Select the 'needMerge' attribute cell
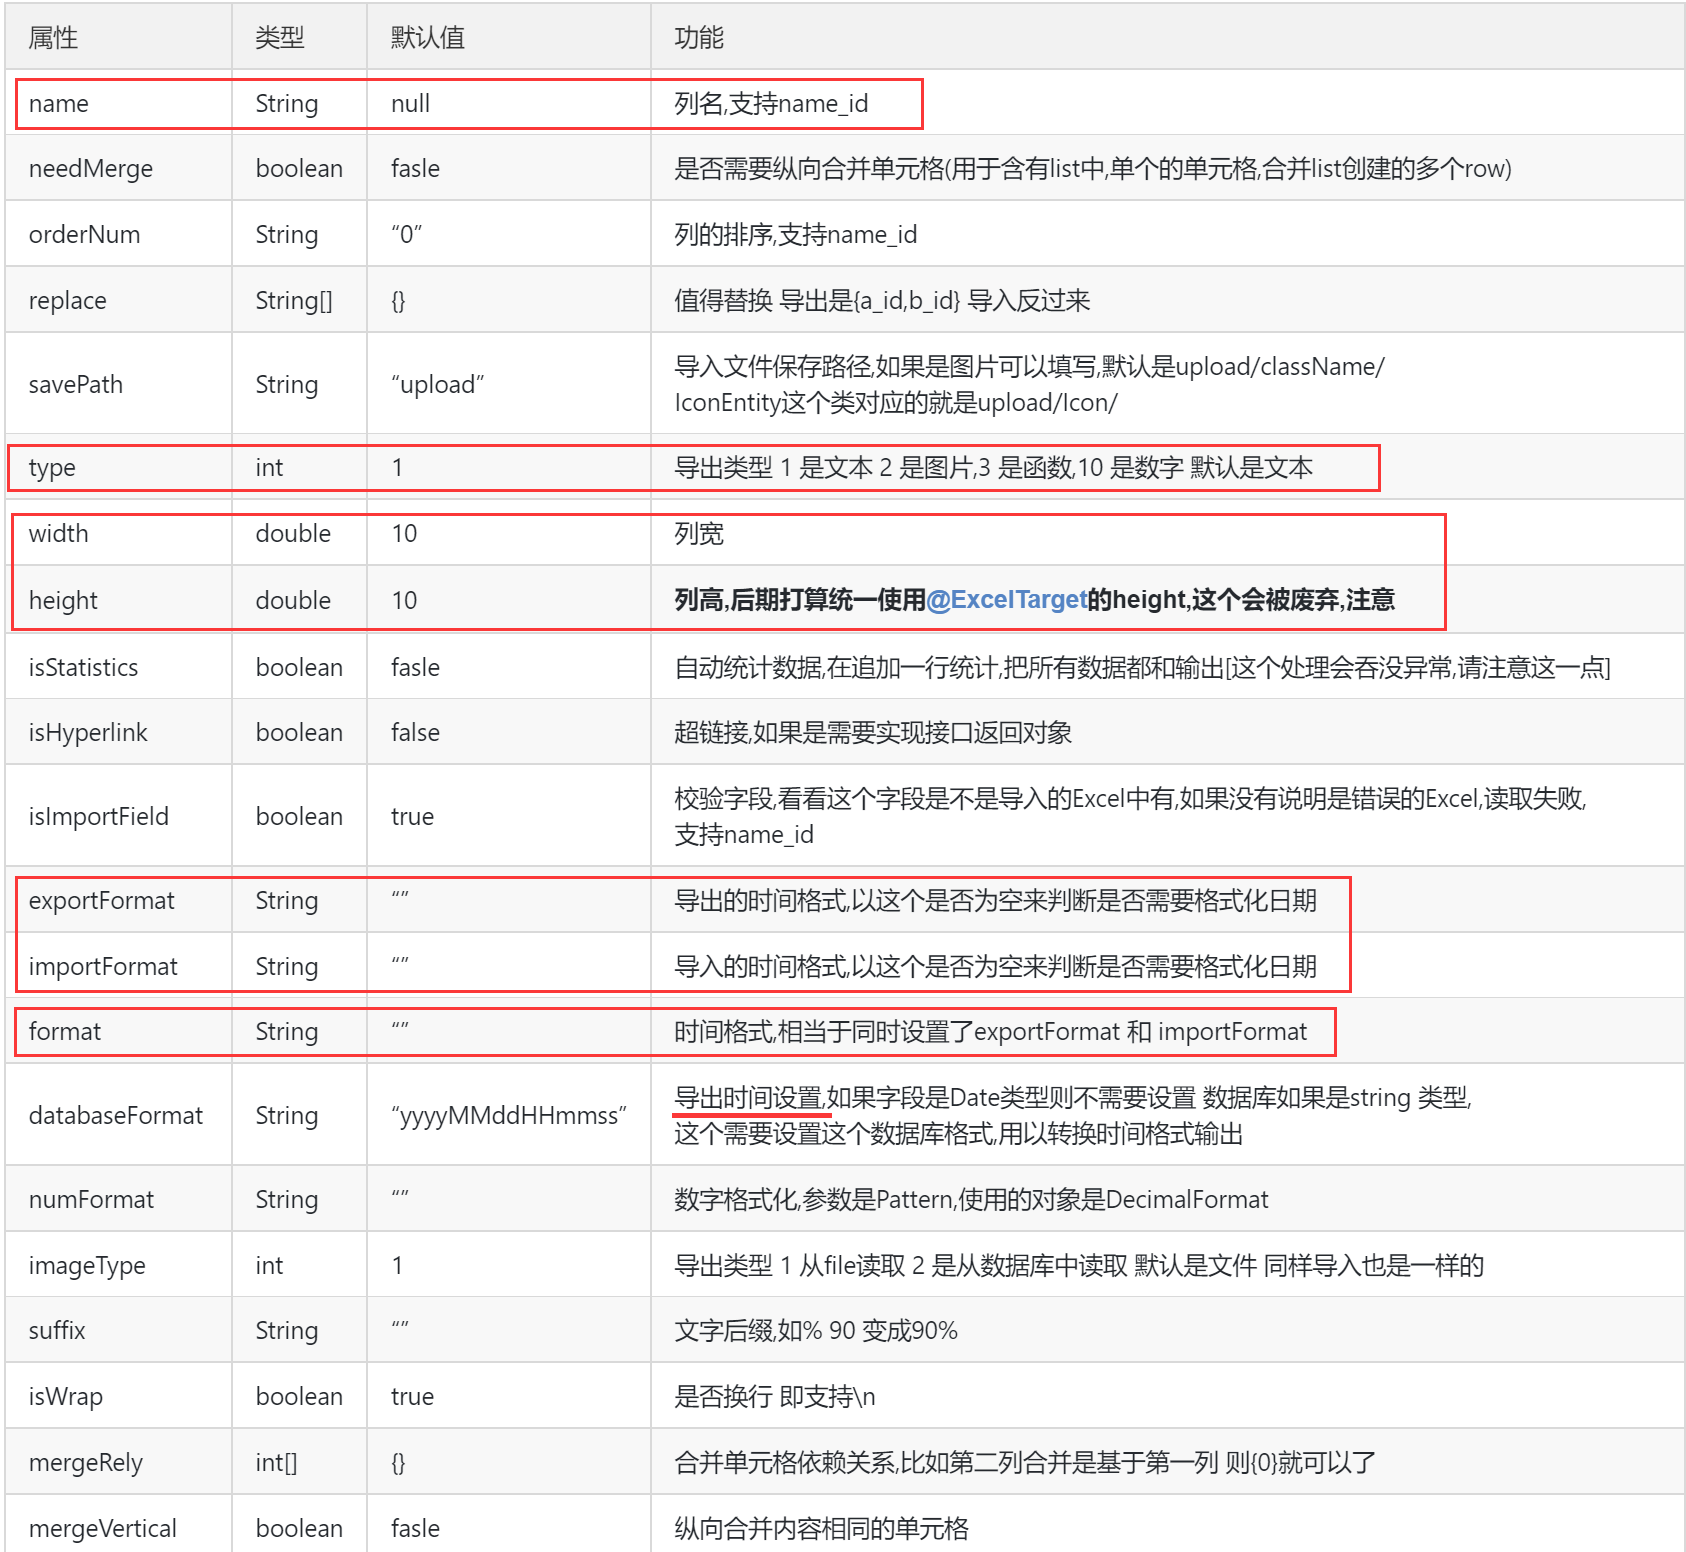The height and width of the screenshot is (1552, 1686). pos(118,168)
